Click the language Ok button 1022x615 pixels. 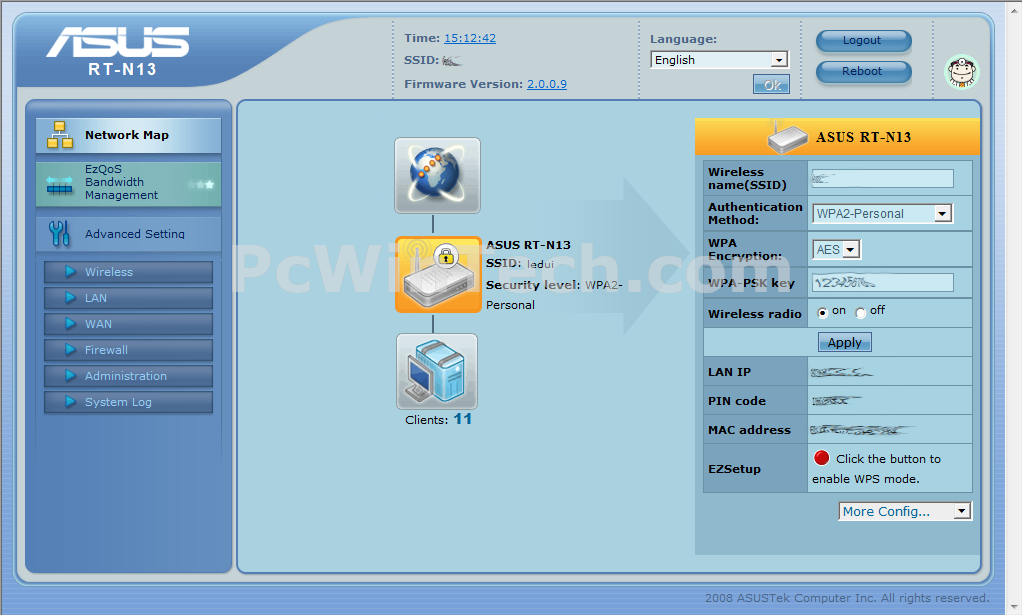[772, 85]
